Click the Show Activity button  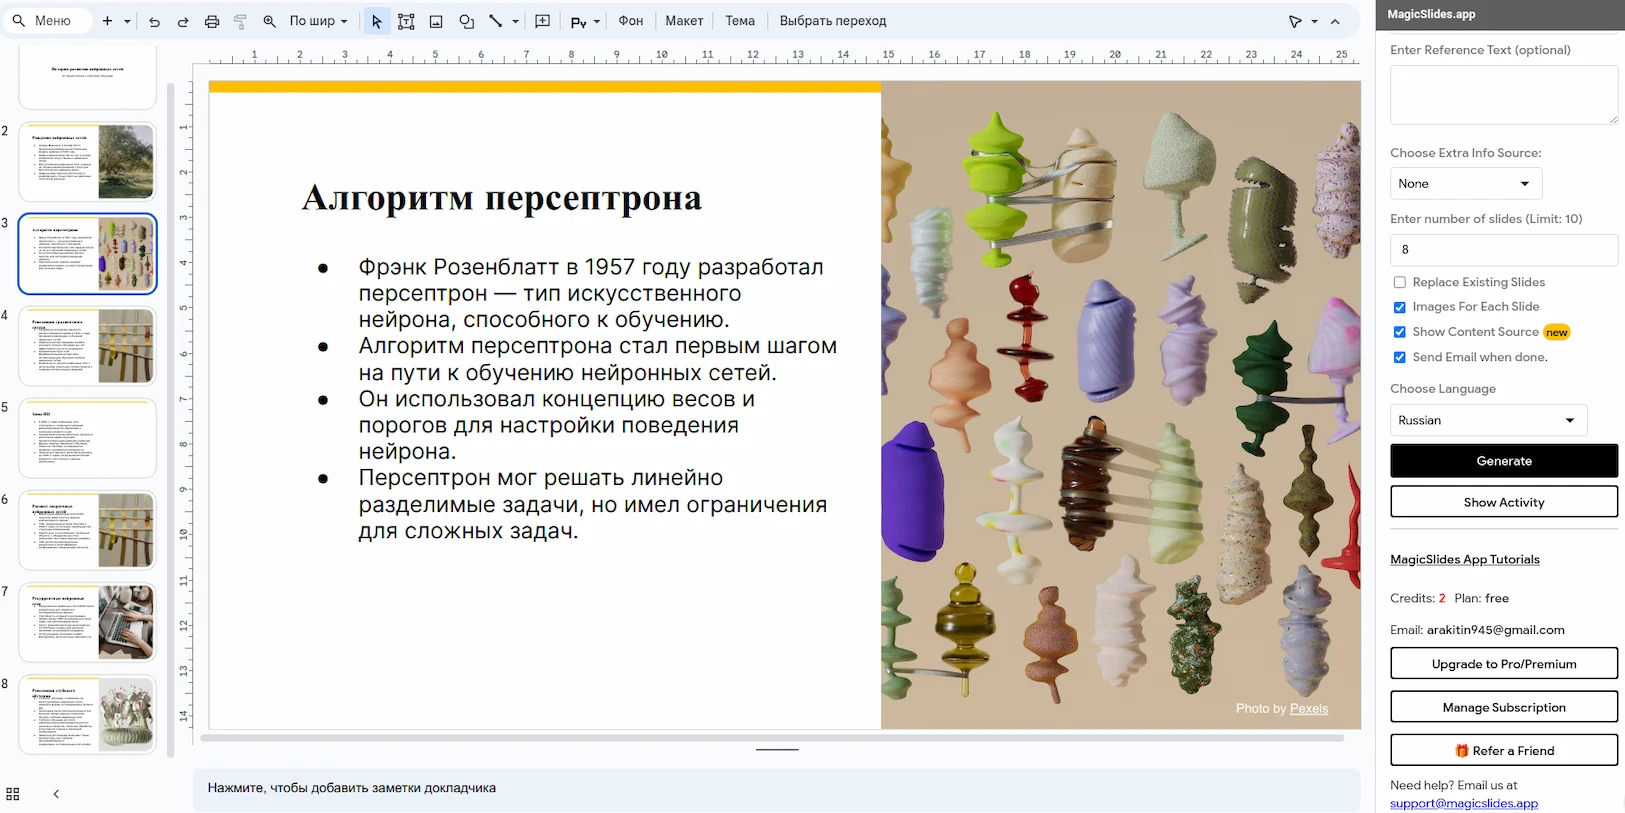click(1504, 502)
